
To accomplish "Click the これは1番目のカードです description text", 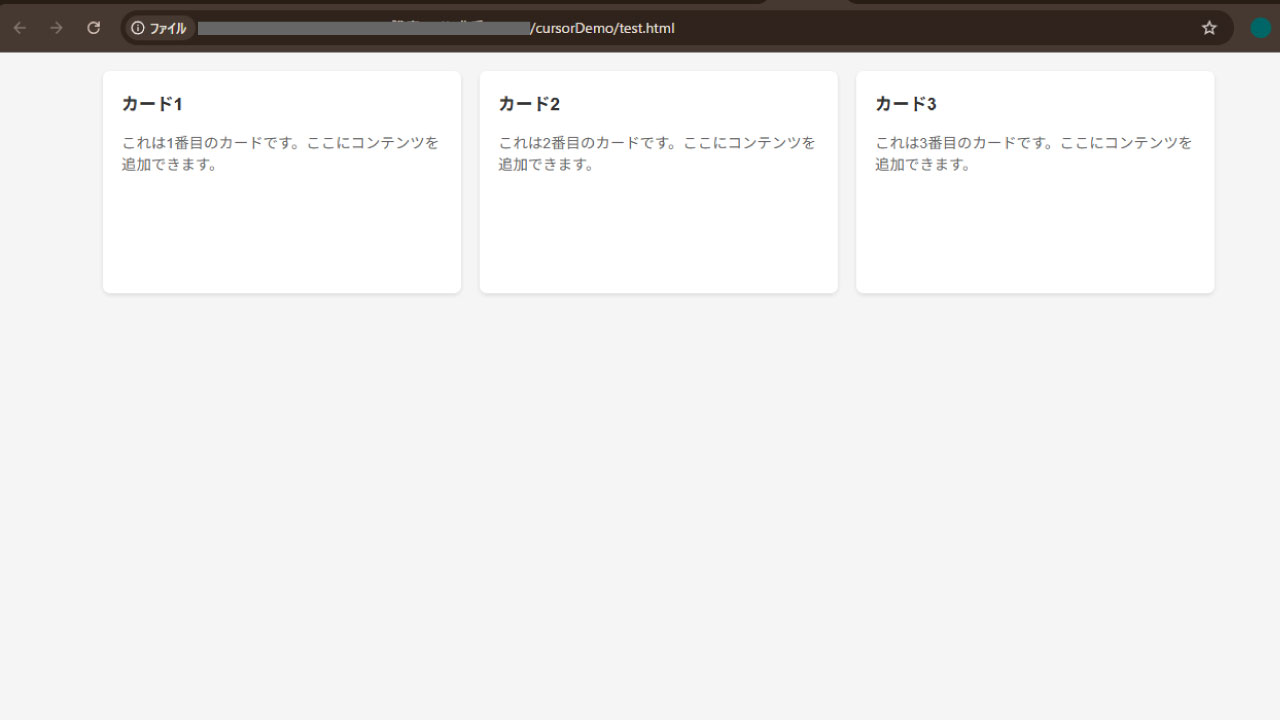I will (280, 154).
